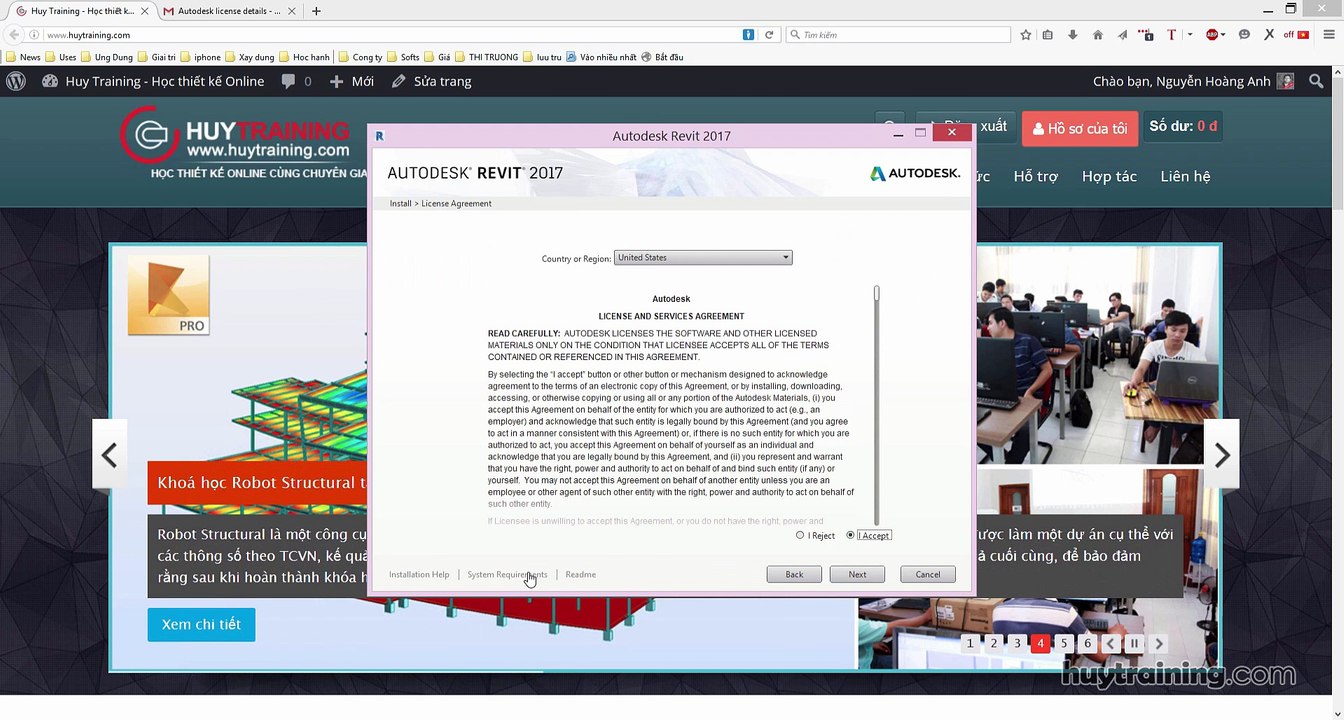Viewport: 1344px width, 720px height.
Task: Select the I Accept radio button
Action: point(851,535)
